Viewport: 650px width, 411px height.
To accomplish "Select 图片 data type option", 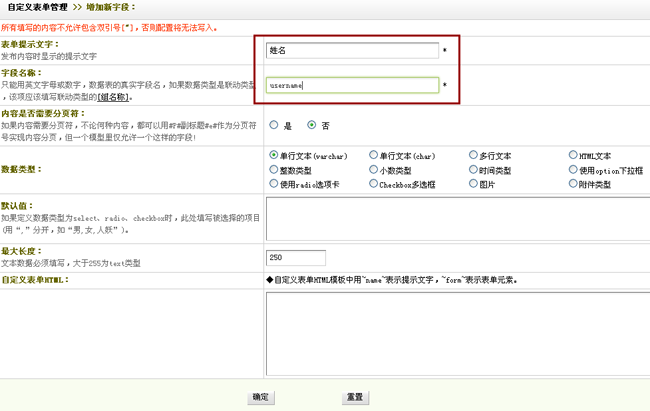I will 473,184.
